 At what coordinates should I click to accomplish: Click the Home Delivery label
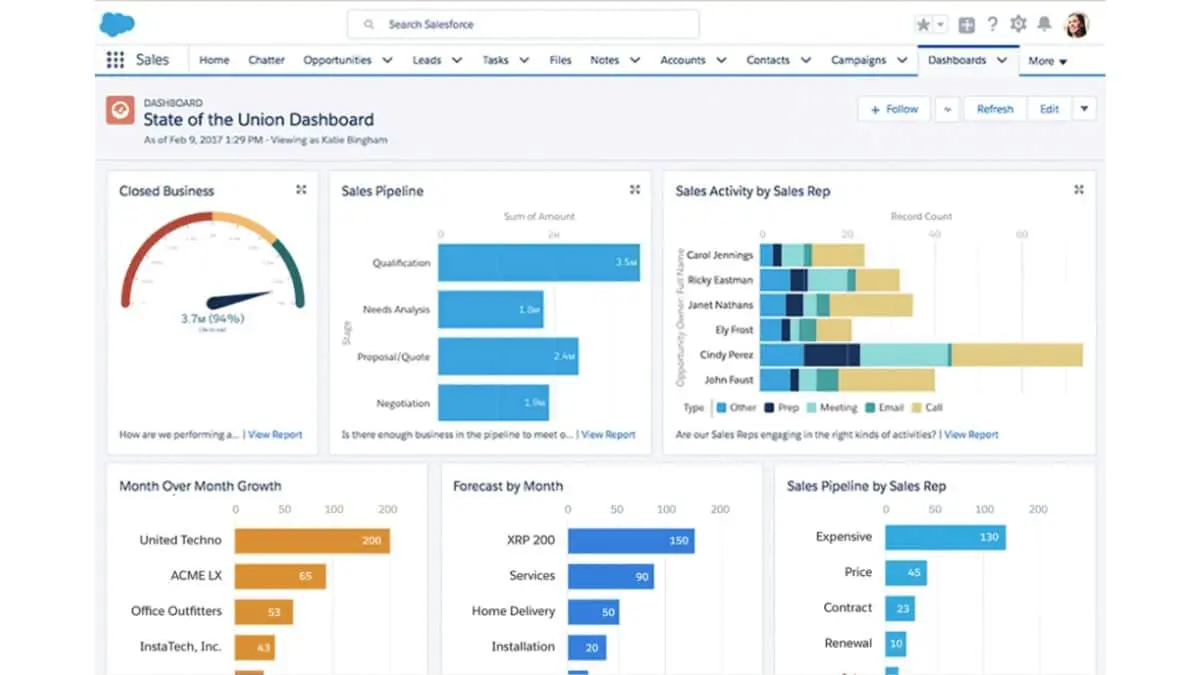pyautogui.click(x=513, y=611)
